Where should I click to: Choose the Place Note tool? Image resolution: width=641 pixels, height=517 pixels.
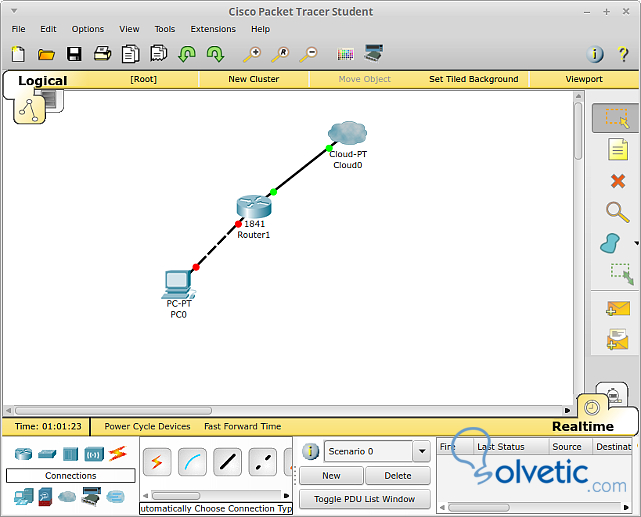pyautogui.click(x=618, y=149)
